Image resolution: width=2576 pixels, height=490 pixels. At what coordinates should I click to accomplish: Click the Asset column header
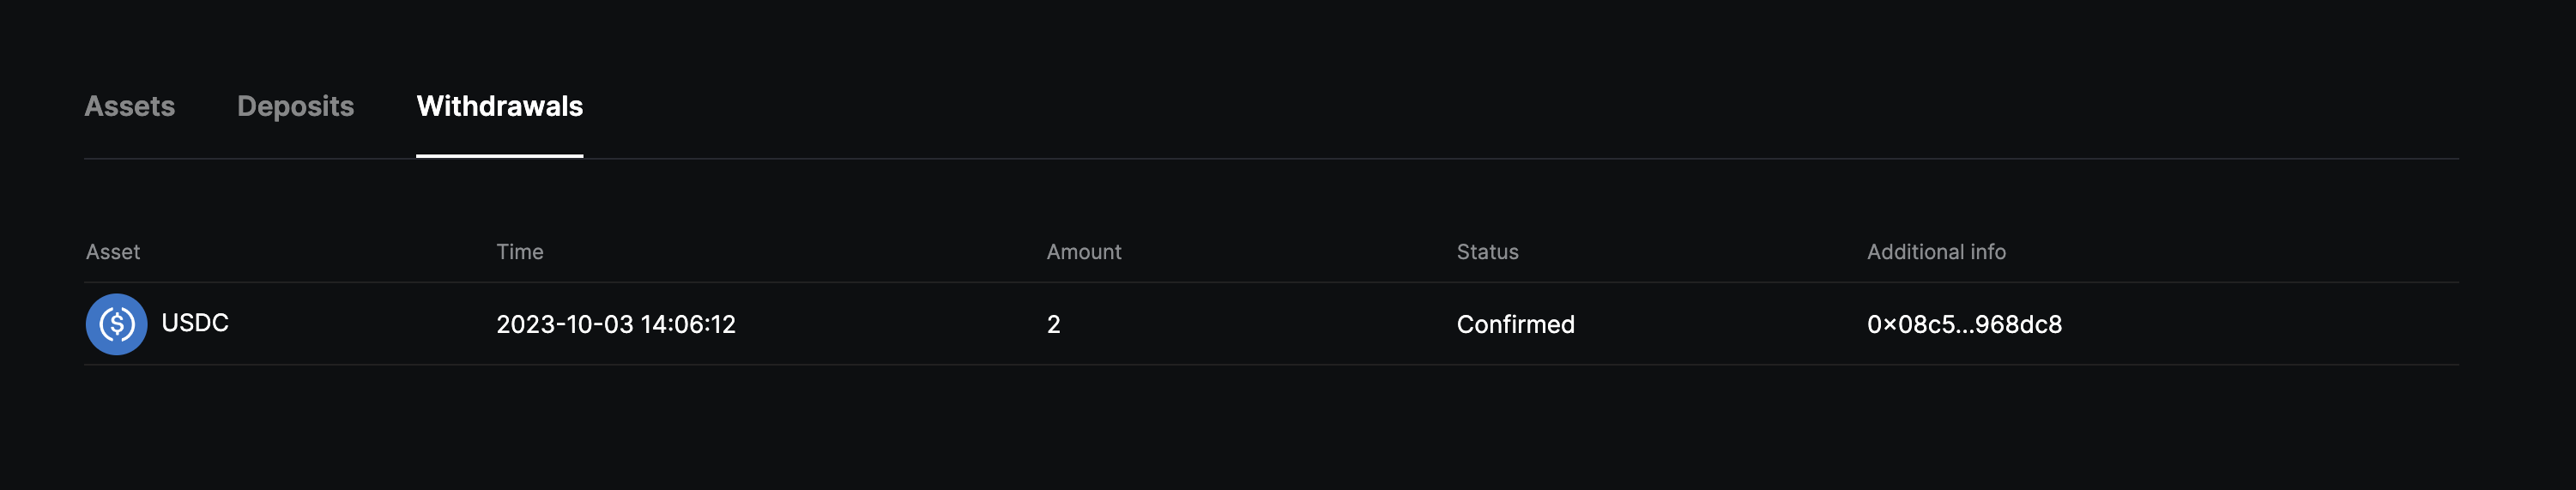pos(113,252)
